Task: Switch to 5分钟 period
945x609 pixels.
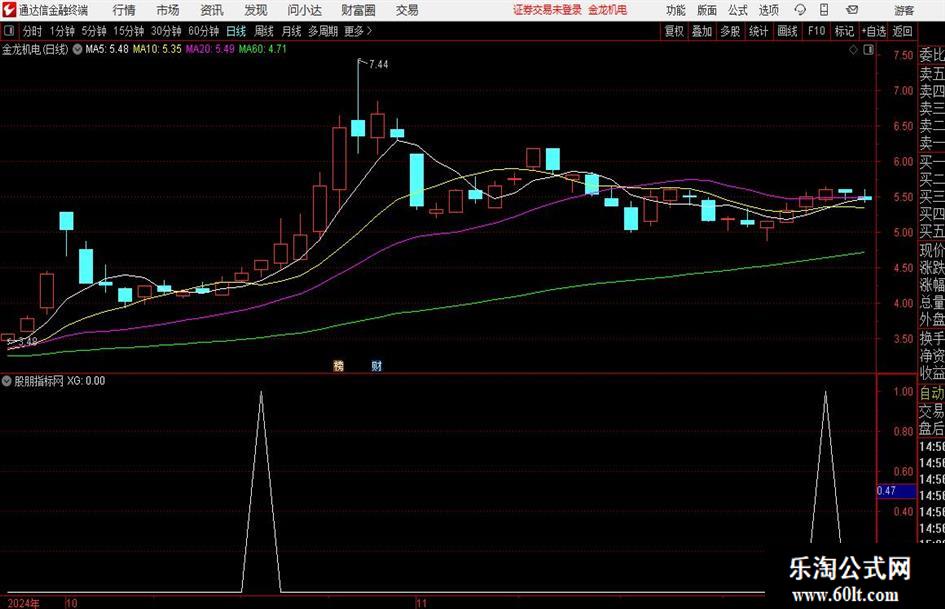Action: 94,31
